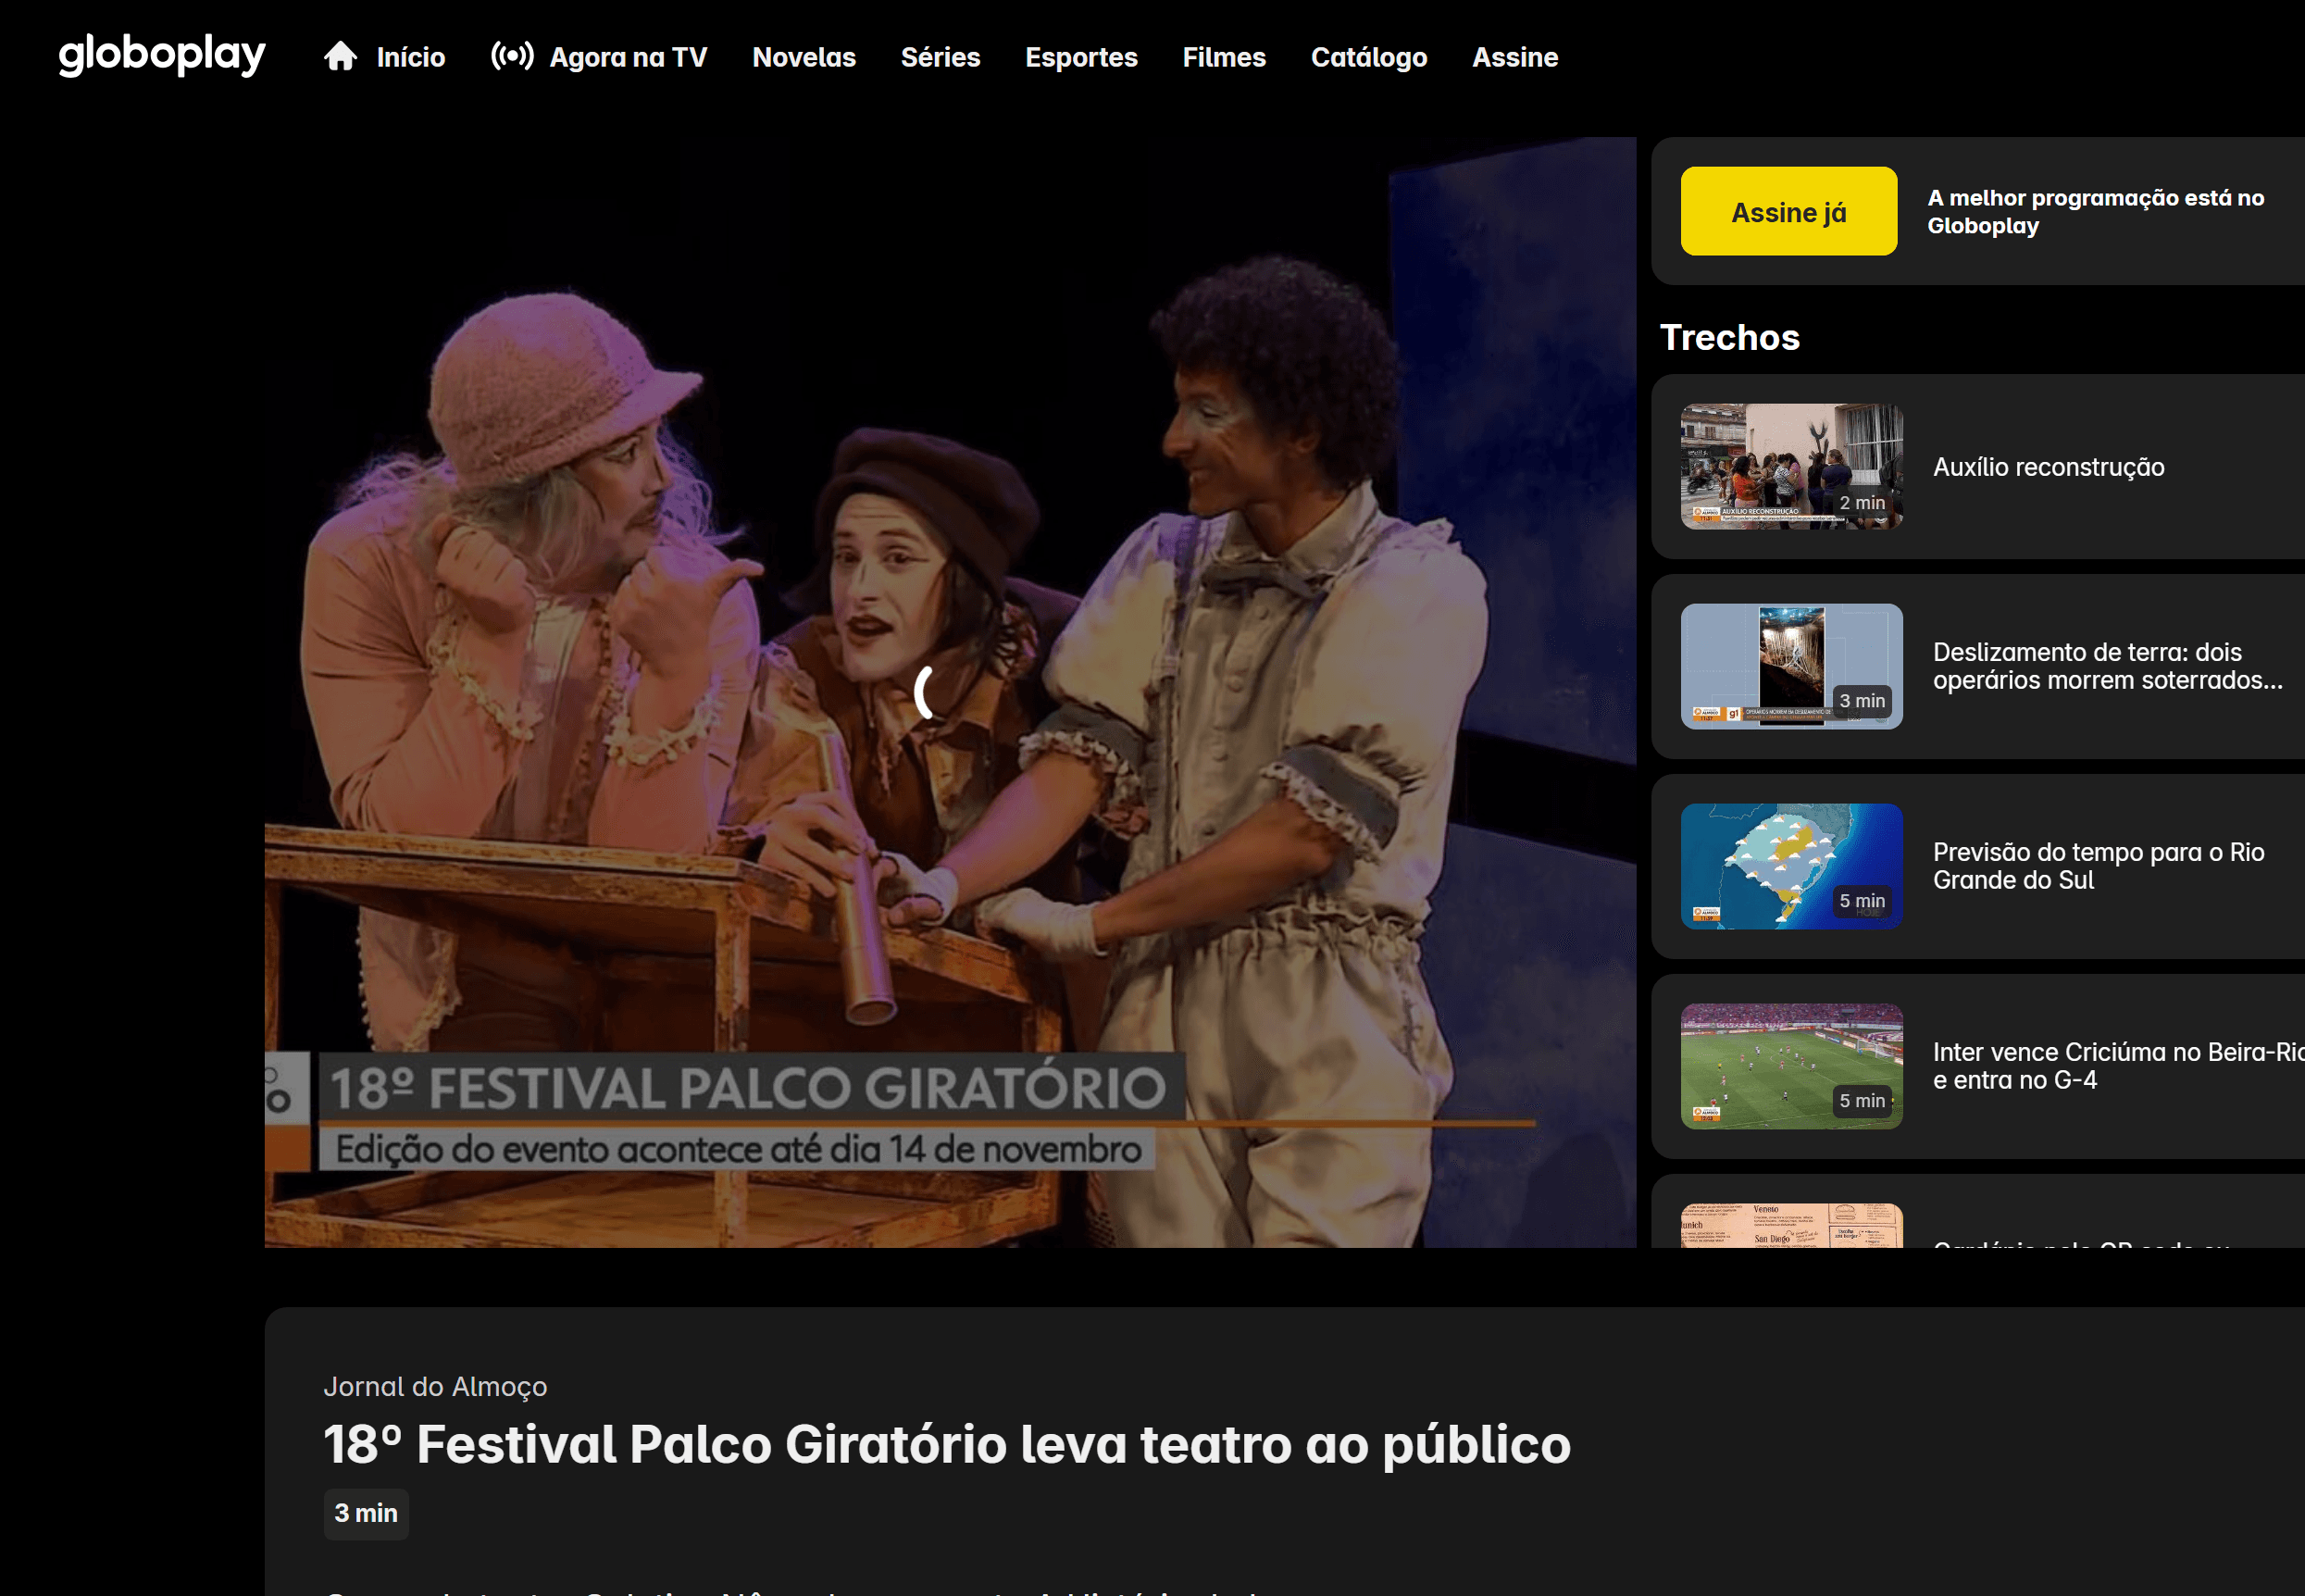
Task: Browse the Catálogo
Action: click(1369, 57)
